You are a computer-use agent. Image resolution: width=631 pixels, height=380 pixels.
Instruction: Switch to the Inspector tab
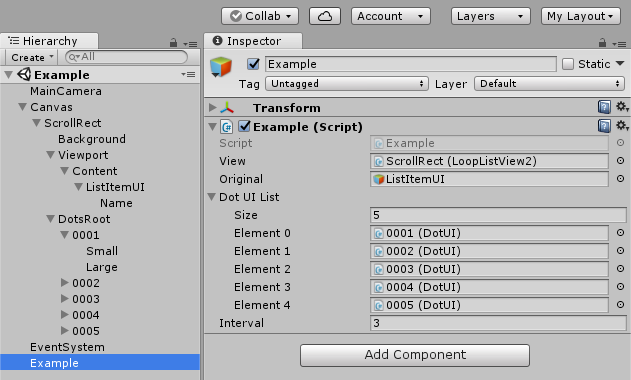(253, 41)
